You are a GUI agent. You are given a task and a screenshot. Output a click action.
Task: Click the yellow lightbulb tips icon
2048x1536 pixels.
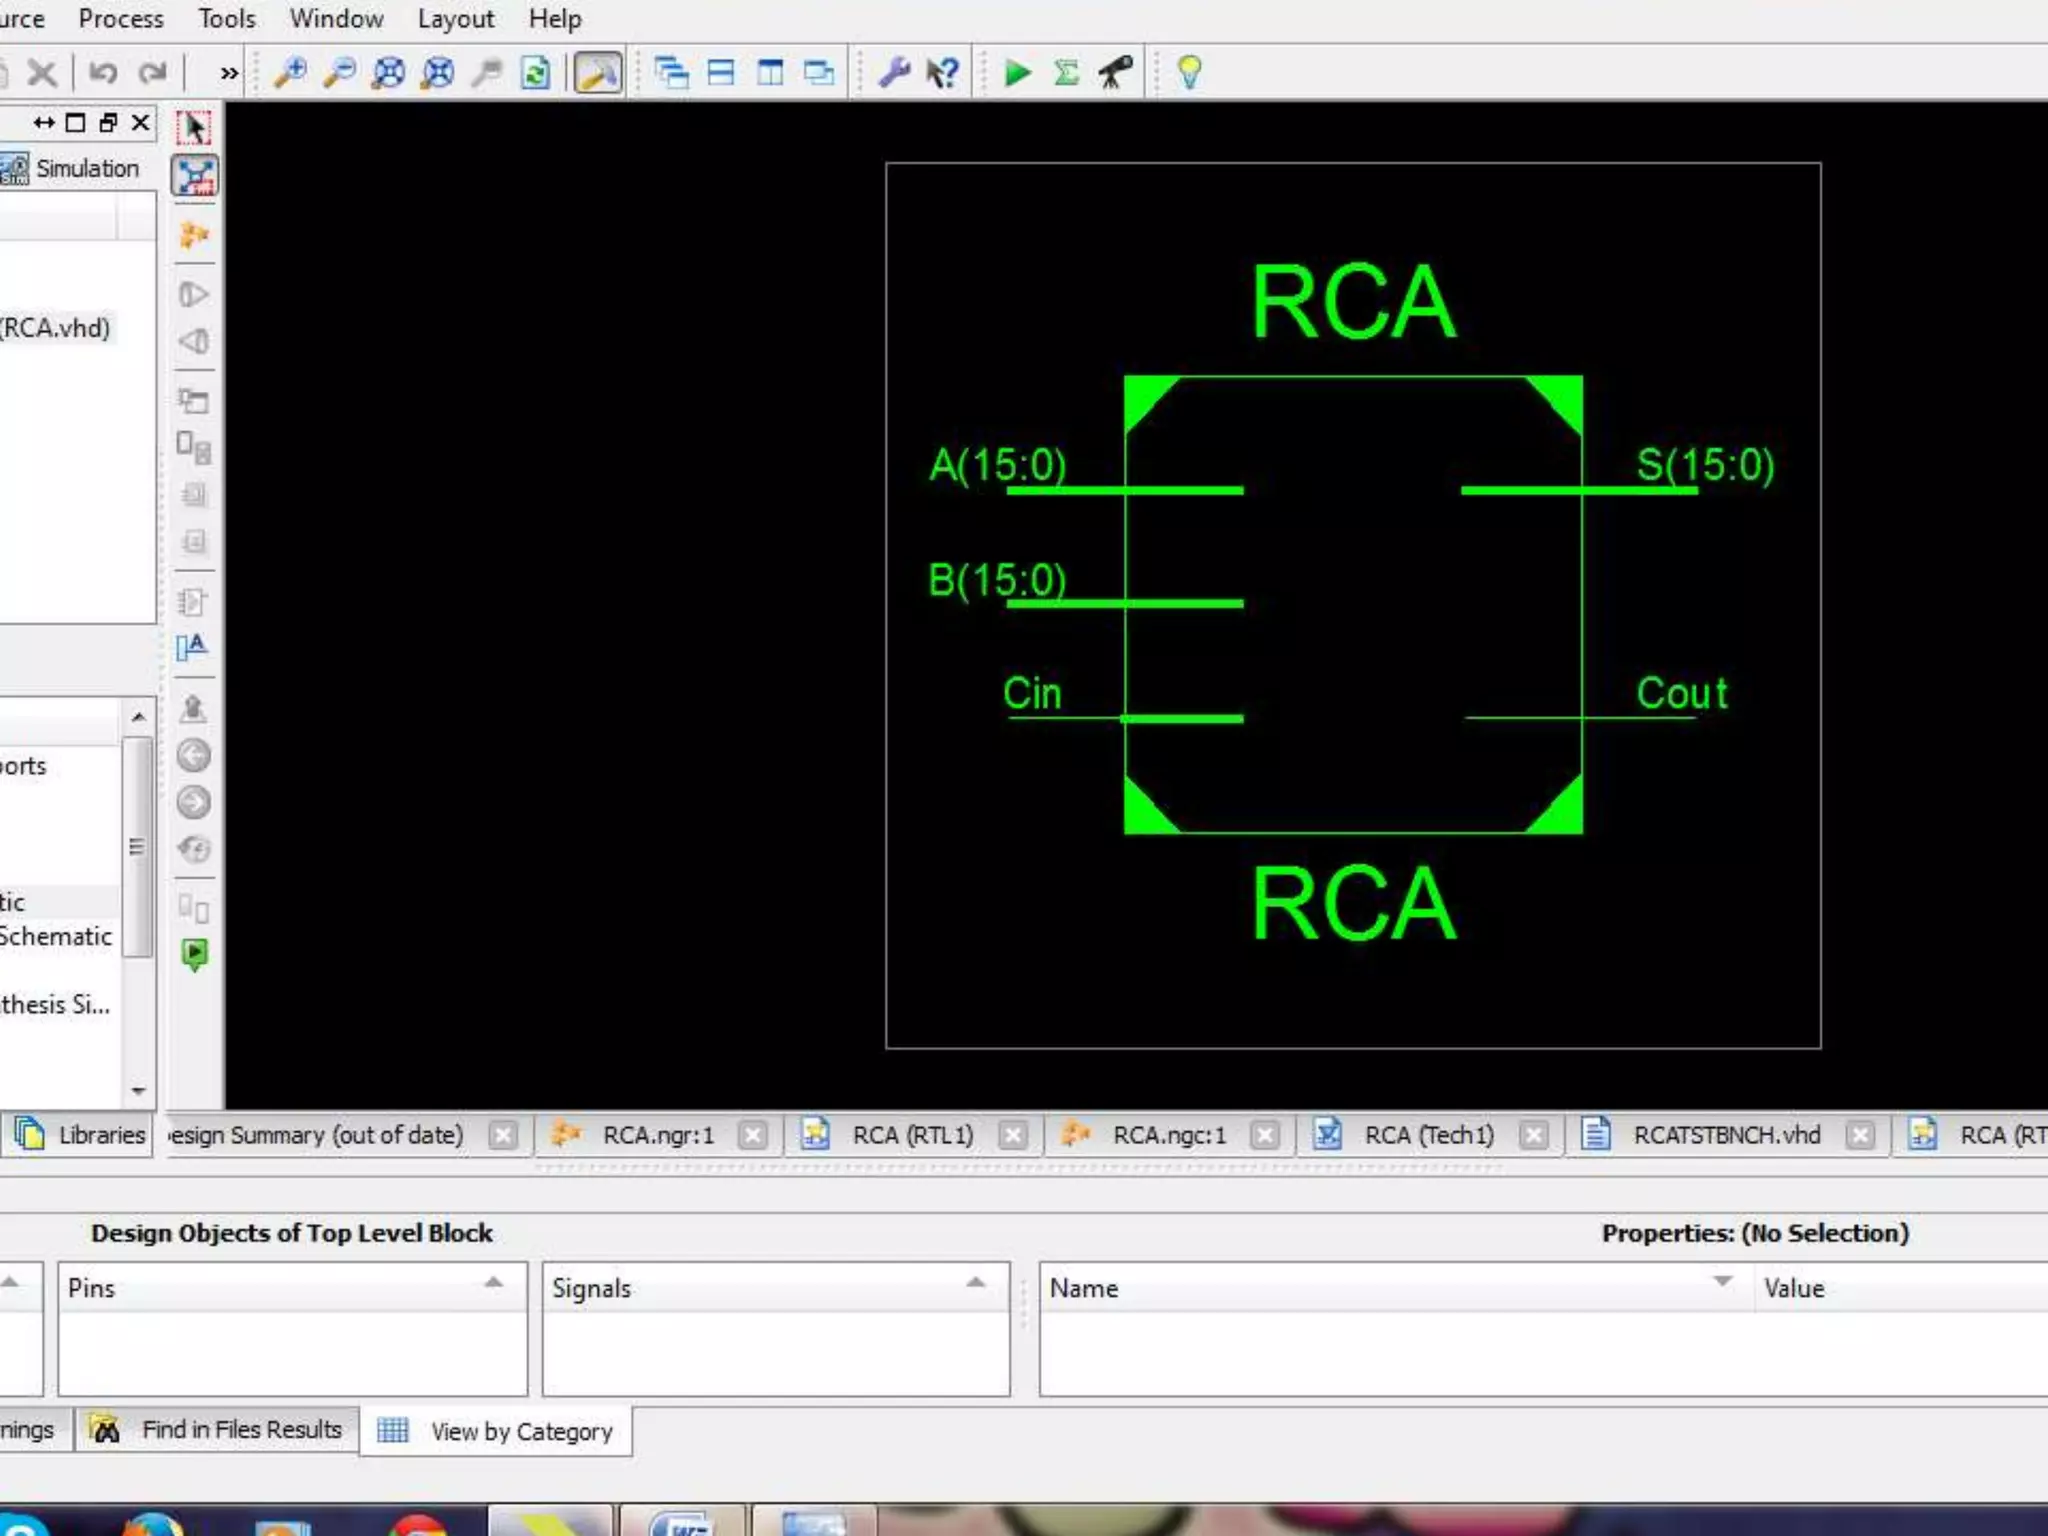(x=1189, y=72)
